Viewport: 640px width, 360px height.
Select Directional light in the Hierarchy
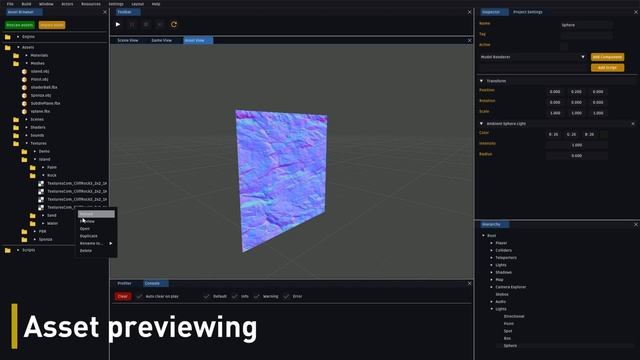coord(514,316)
